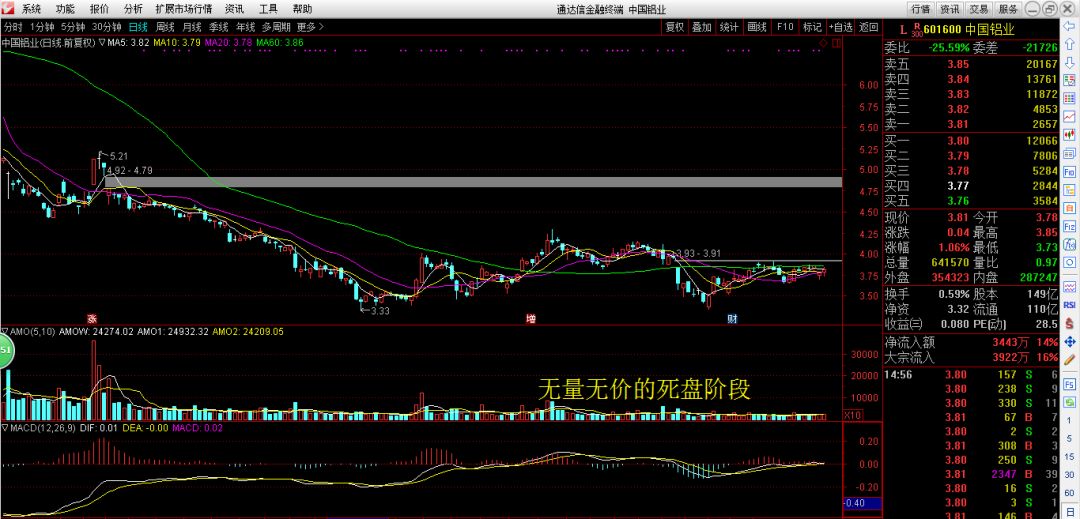
Task: Select the candlestick chart sidebar icon
Action: (1070, 135)
